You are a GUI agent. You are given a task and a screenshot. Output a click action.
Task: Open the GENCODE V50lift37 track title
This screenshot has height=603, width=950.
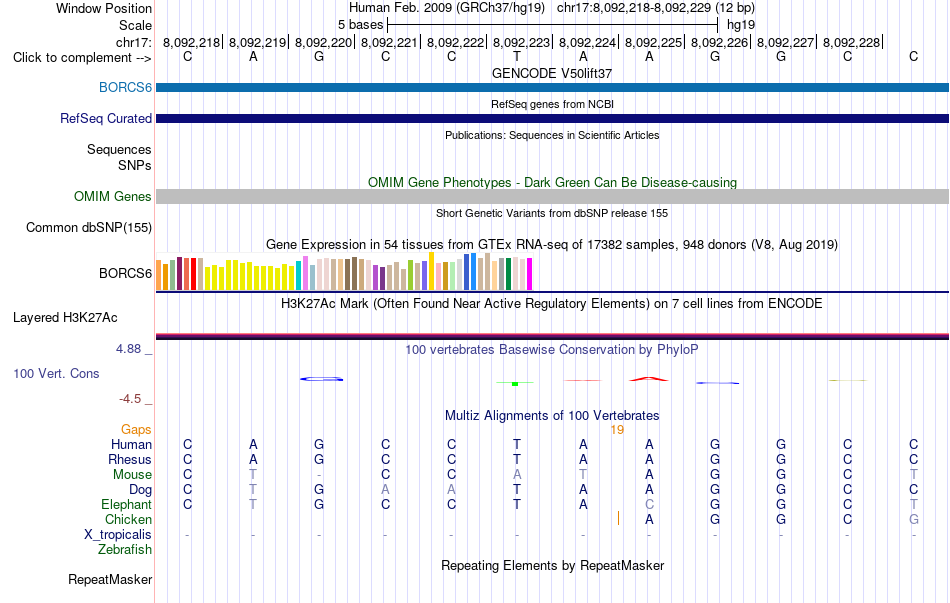[x=552, y=73]
